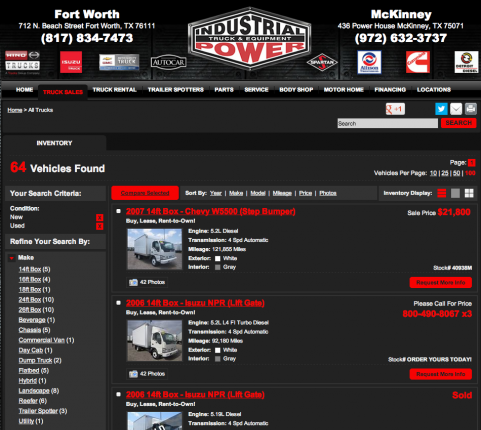The width and height of the screenshot is (481, 430).
Task: Filter by Reefer make
Action: [x=28, y=401]
